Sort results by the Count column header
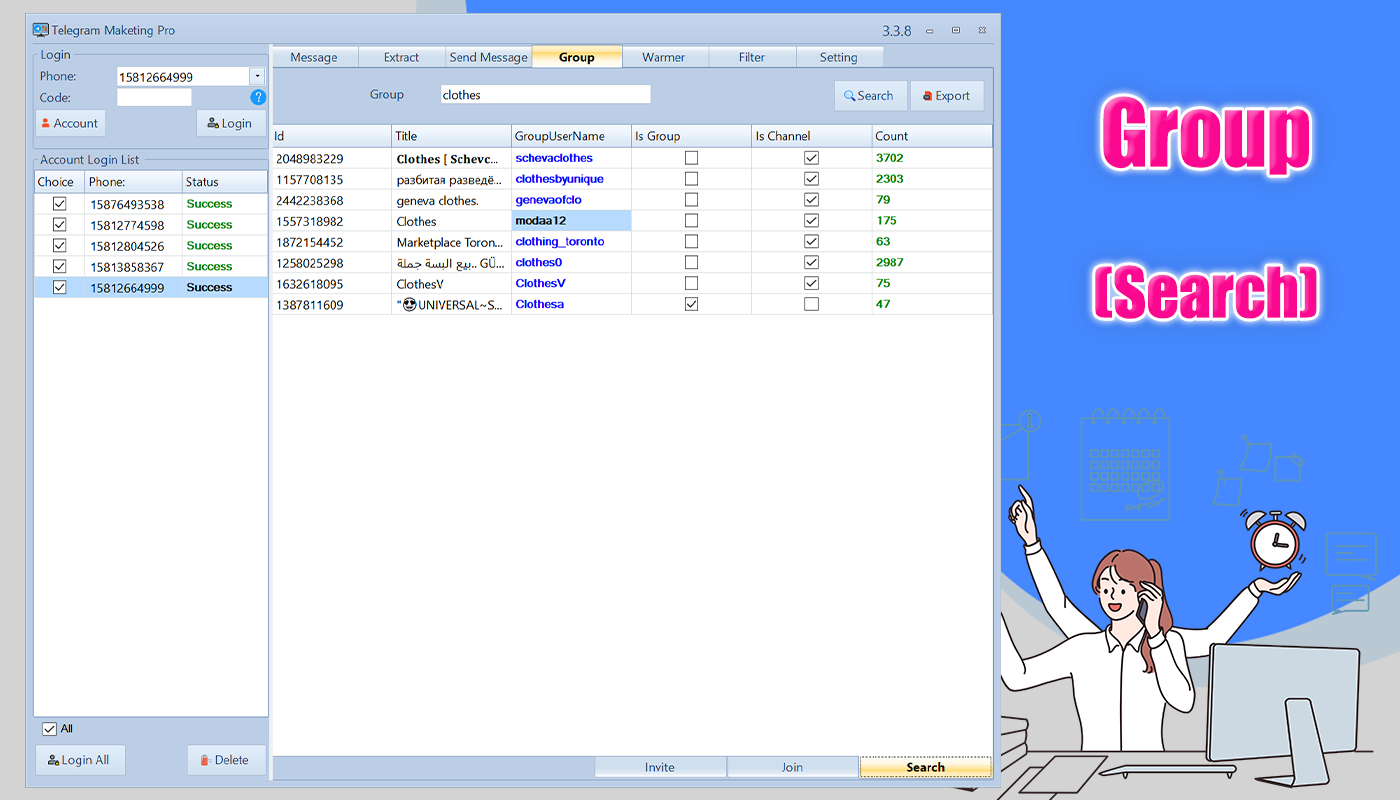1400x800 pixels. coord(932,136)
